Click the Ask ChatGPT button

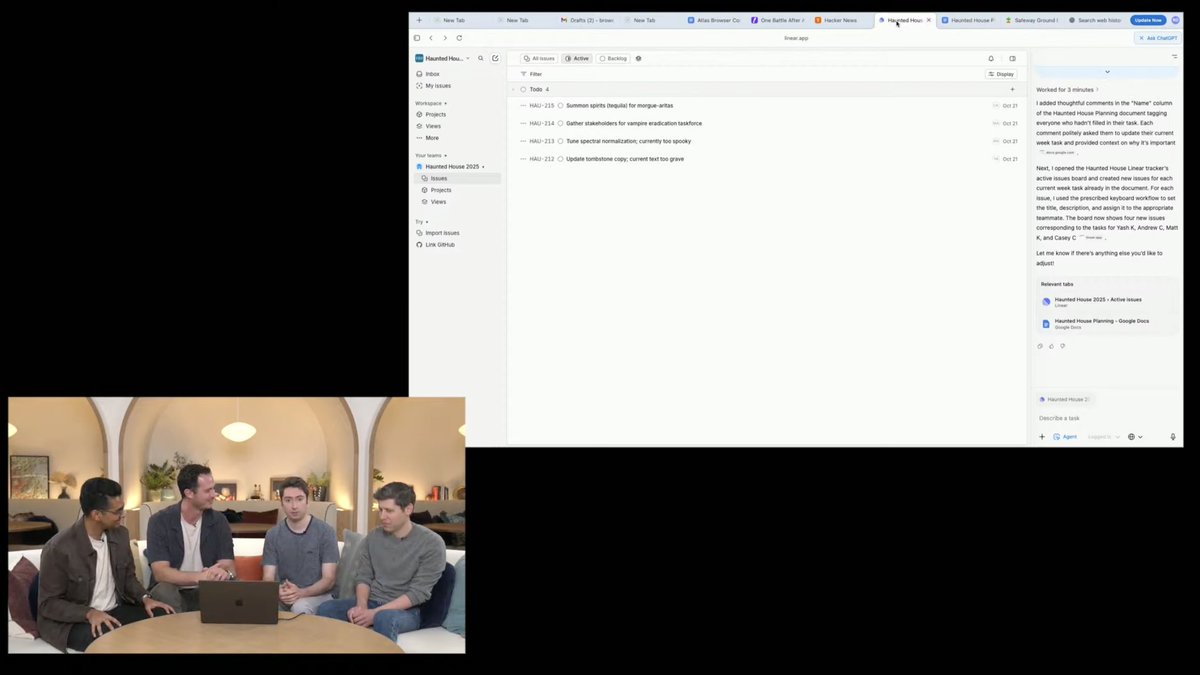[1158, 38]
